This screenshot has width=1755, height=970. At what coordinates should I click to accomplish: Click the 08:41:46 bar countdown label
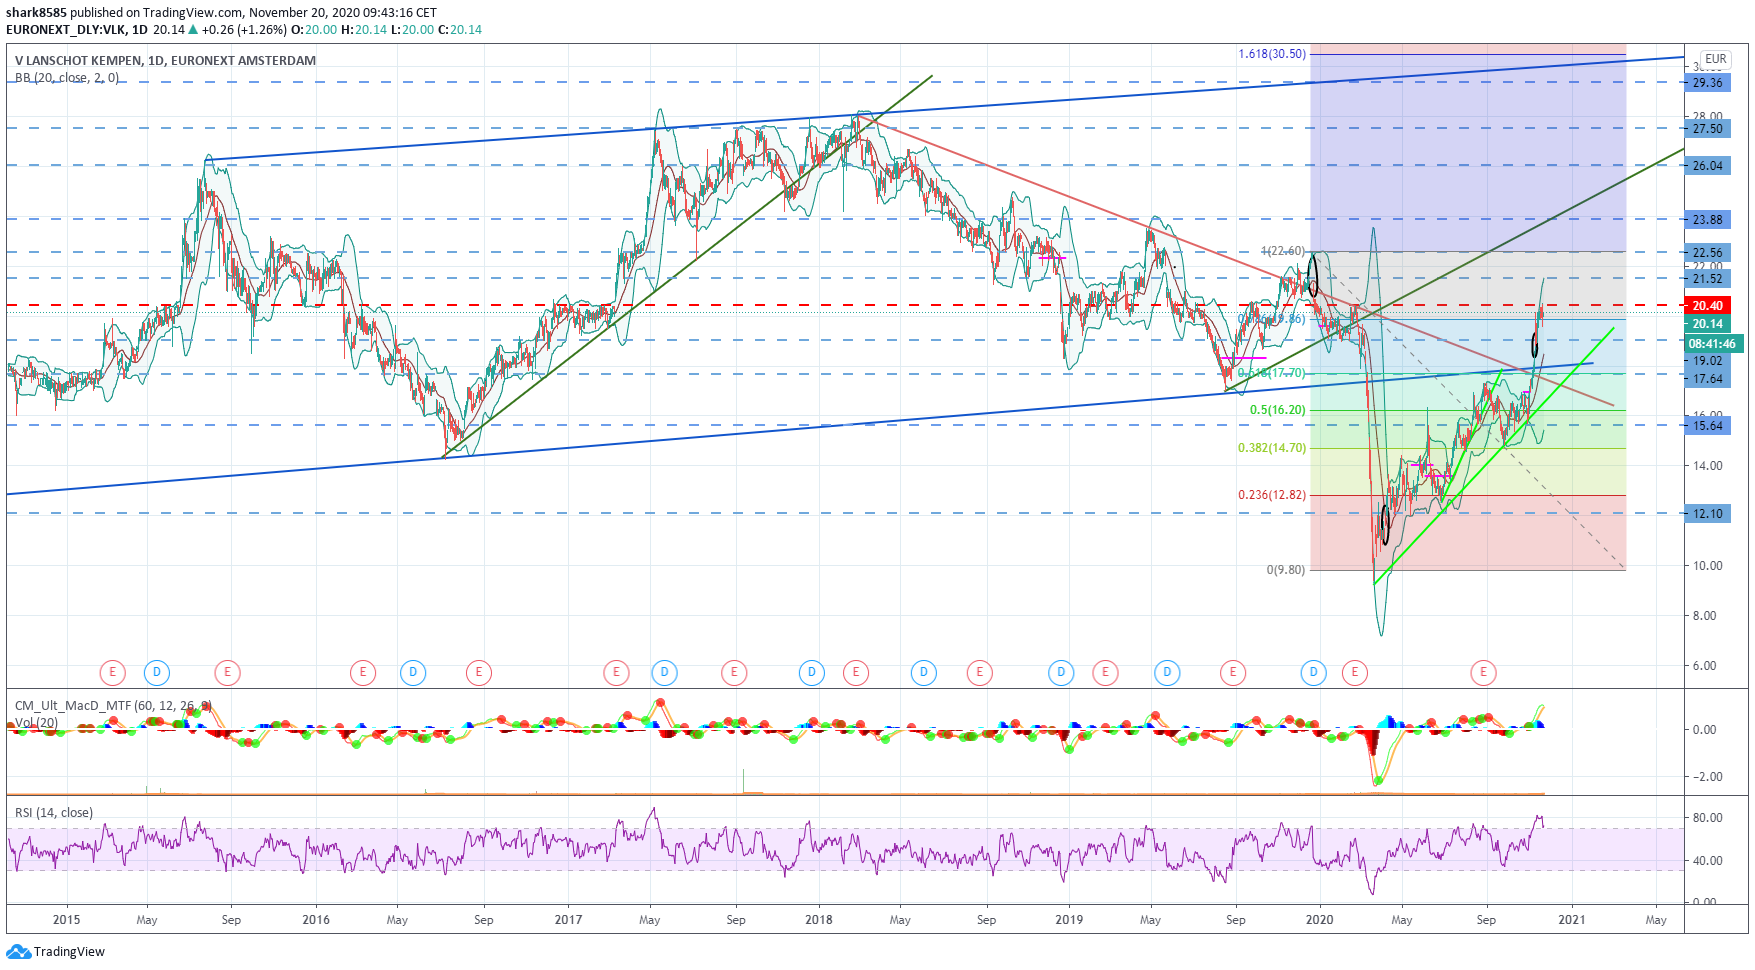[x=1714, y=344]
